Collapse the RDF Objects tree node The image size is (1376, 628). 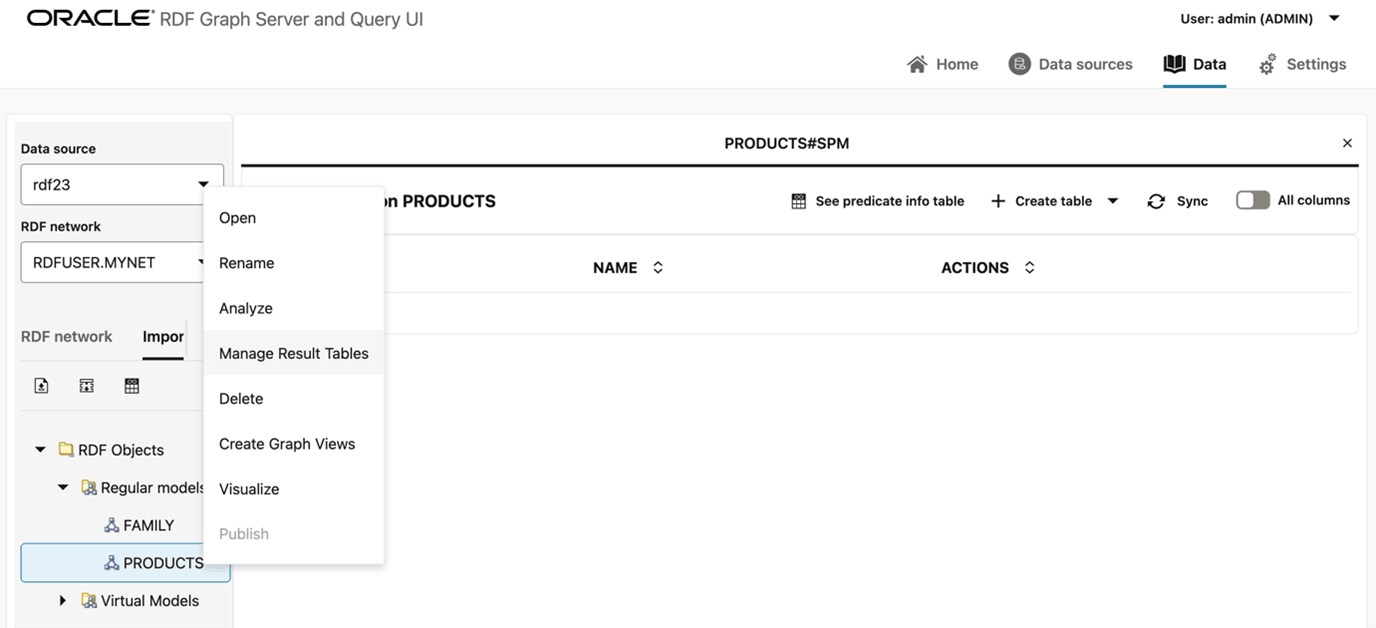tap(41, 450)
